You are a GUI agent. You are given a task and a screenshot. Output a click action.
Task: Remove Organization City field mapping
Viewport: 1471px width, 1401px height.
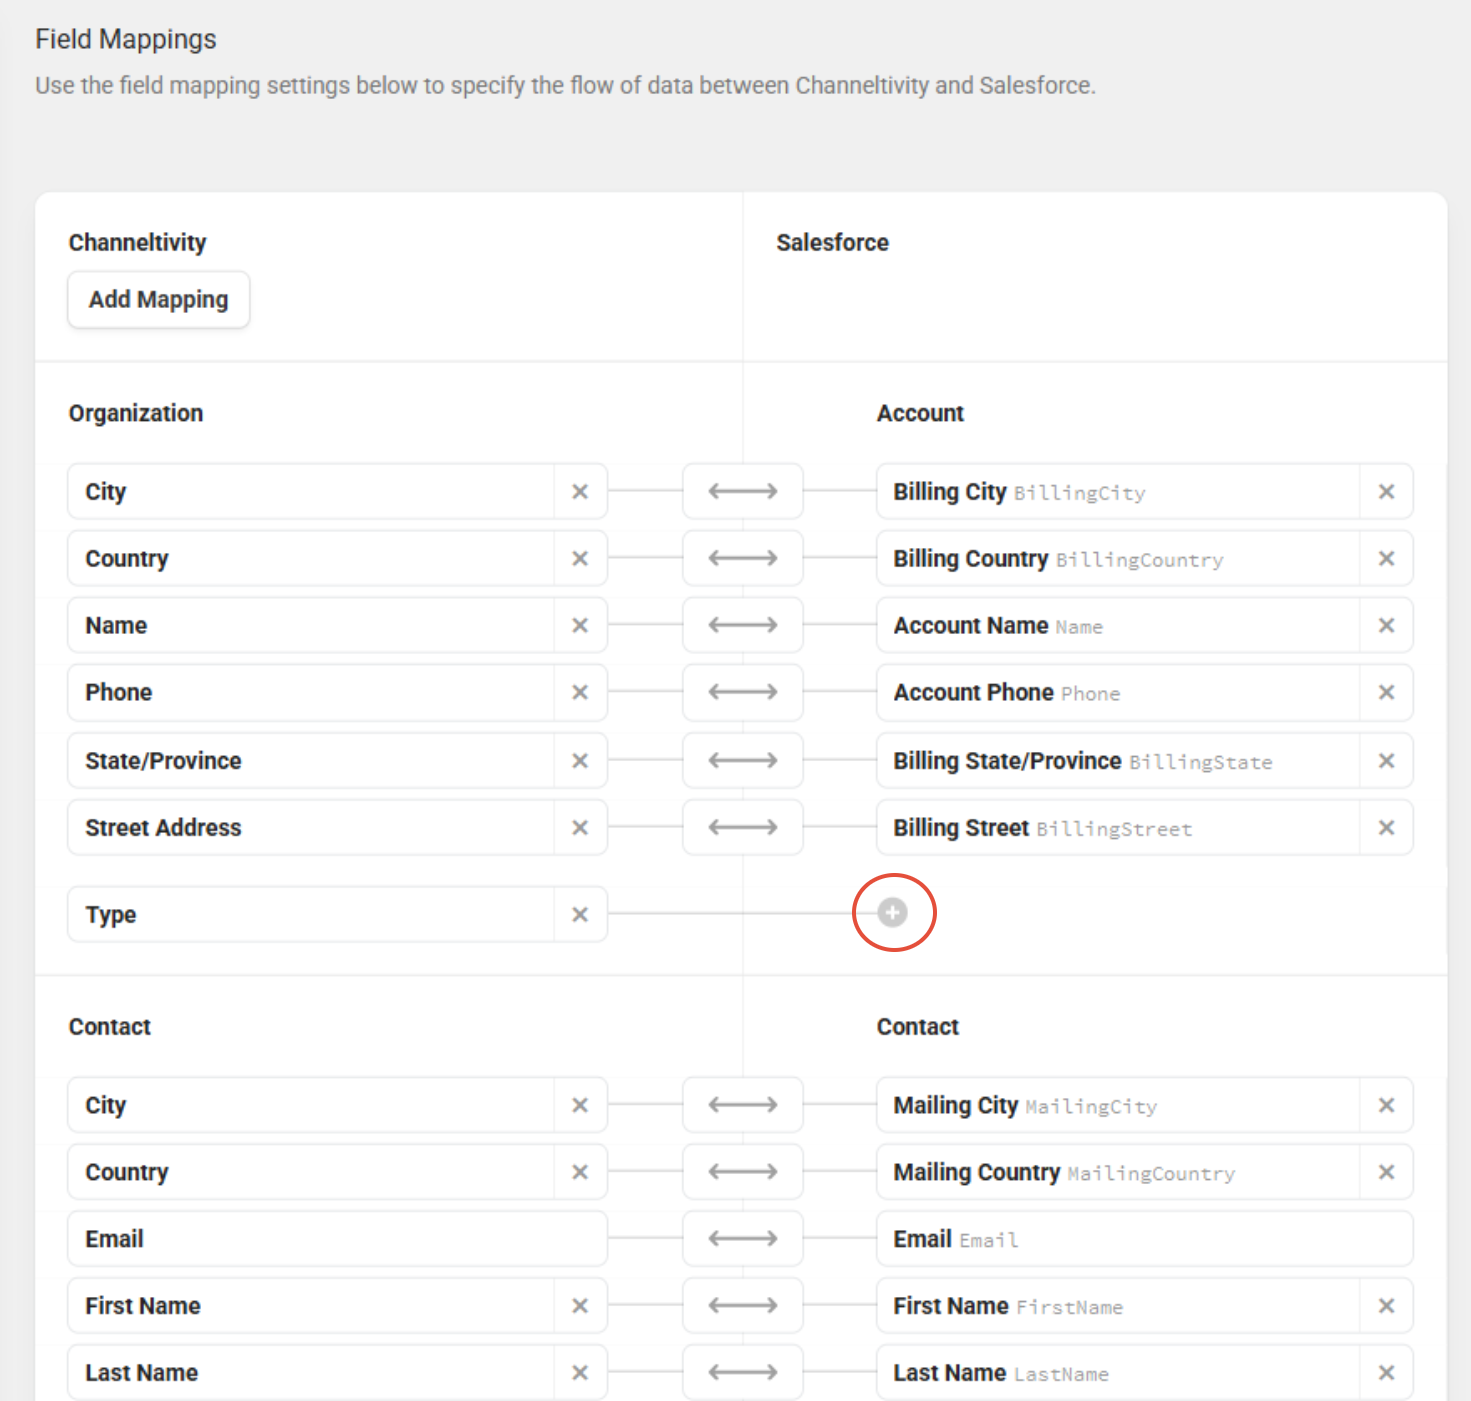pyautogui.click(x=580, y=491)
